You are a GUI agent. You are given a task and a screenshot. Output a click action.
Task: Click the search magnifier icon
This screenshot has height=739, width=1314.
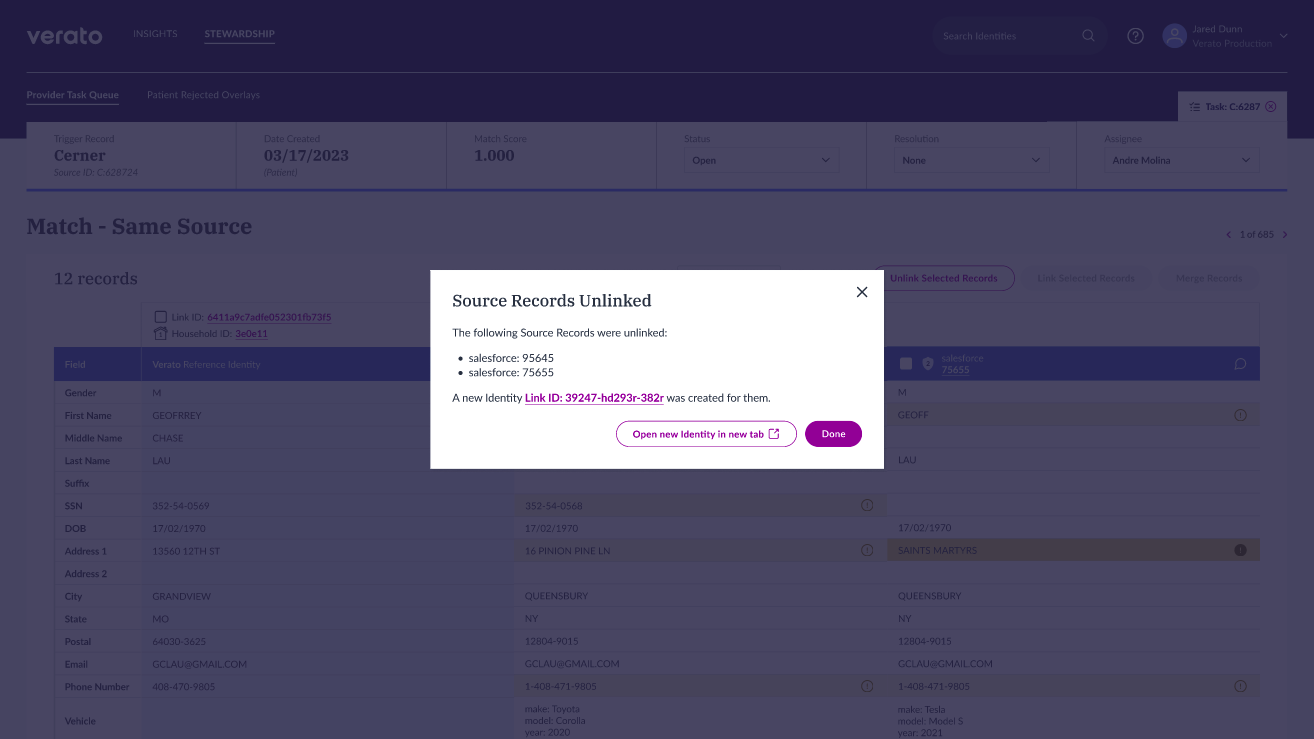(1088, 36)
